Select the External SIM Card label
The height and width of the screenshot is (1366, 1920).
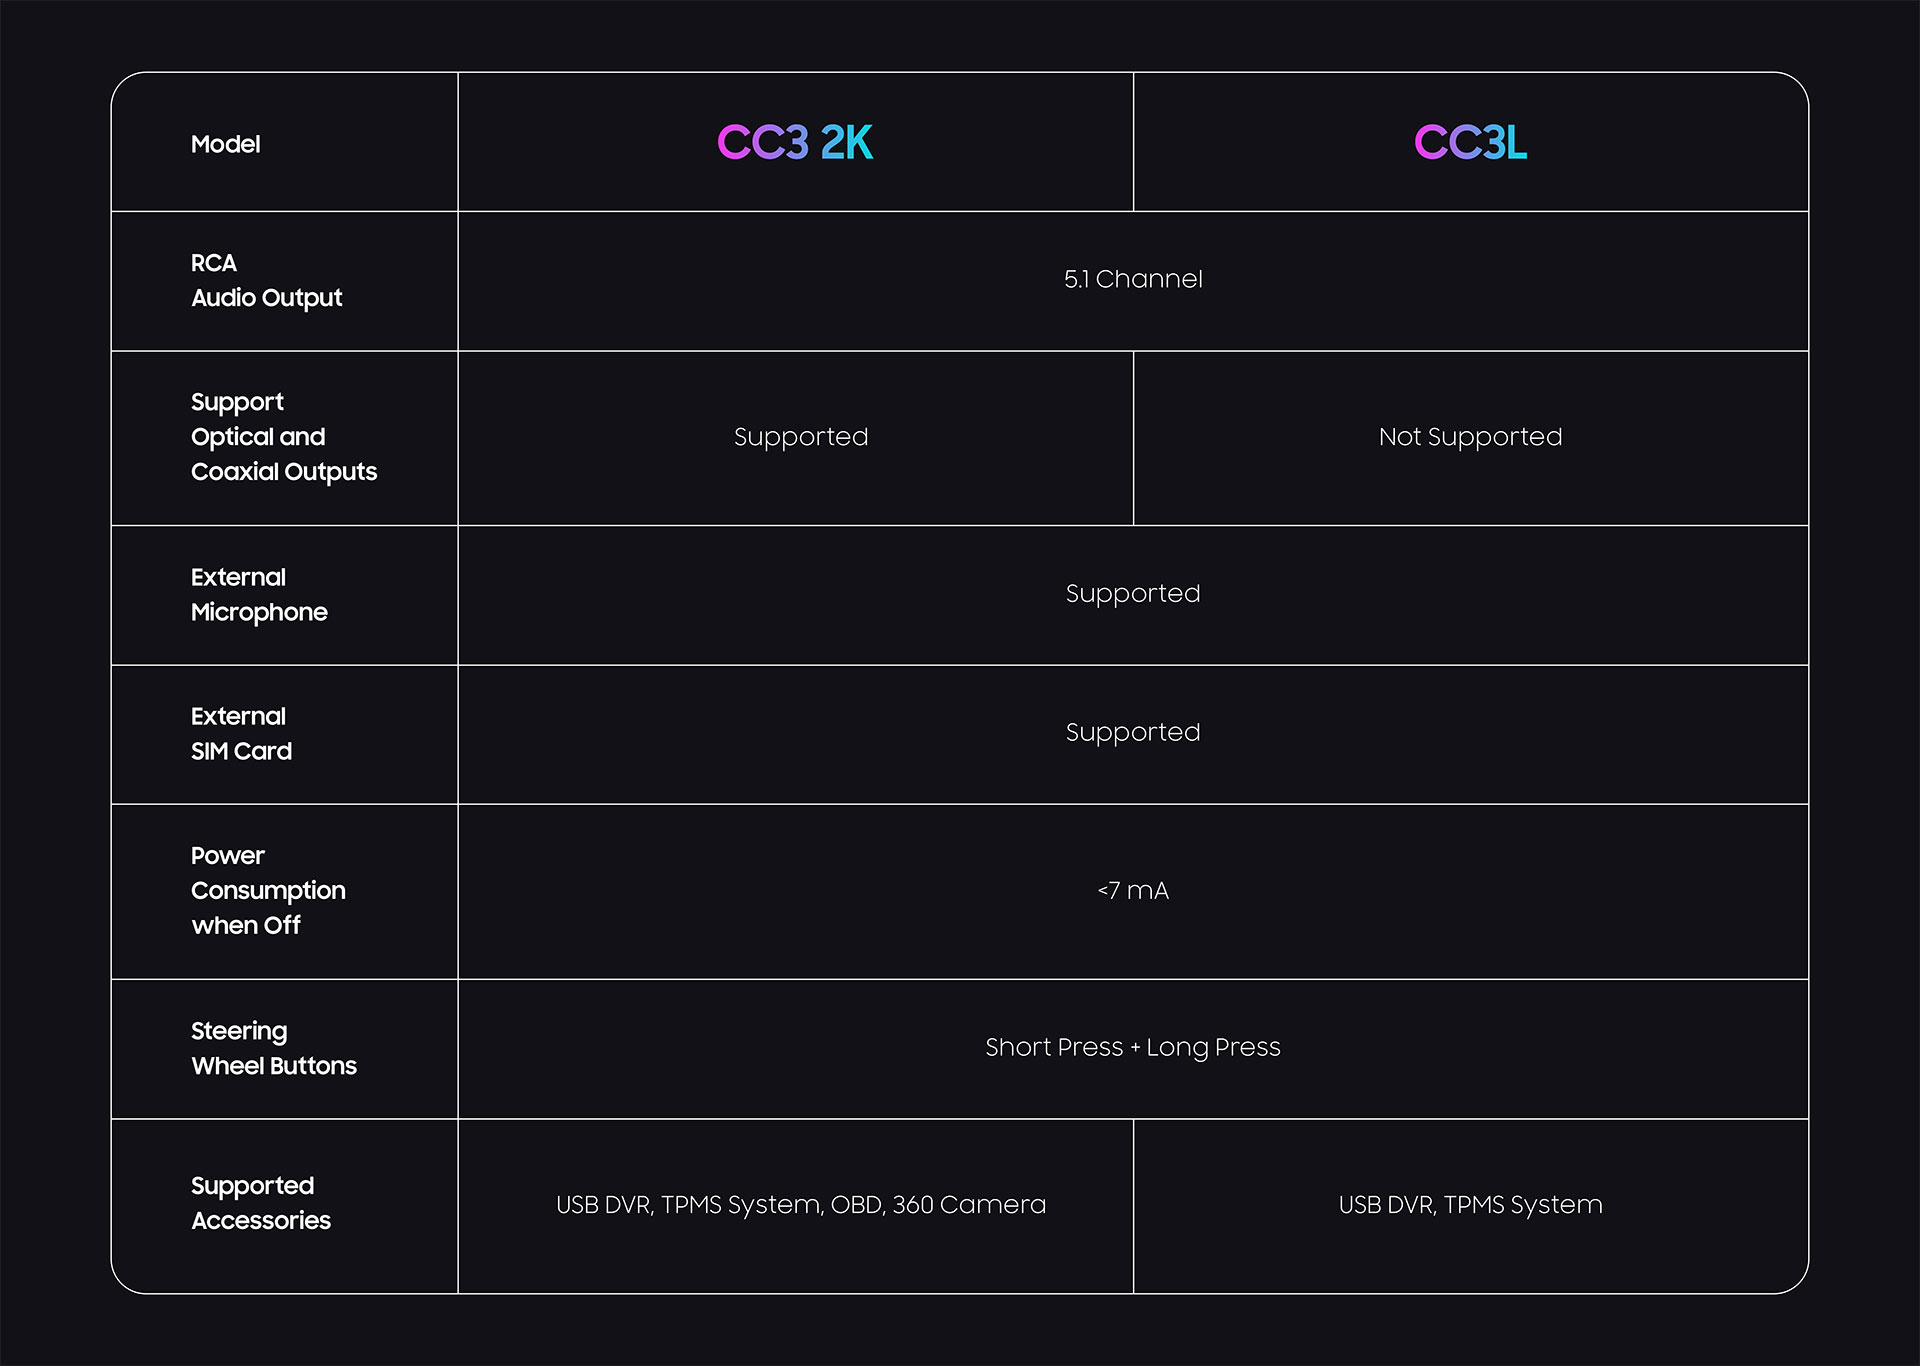tap(241, 733)
